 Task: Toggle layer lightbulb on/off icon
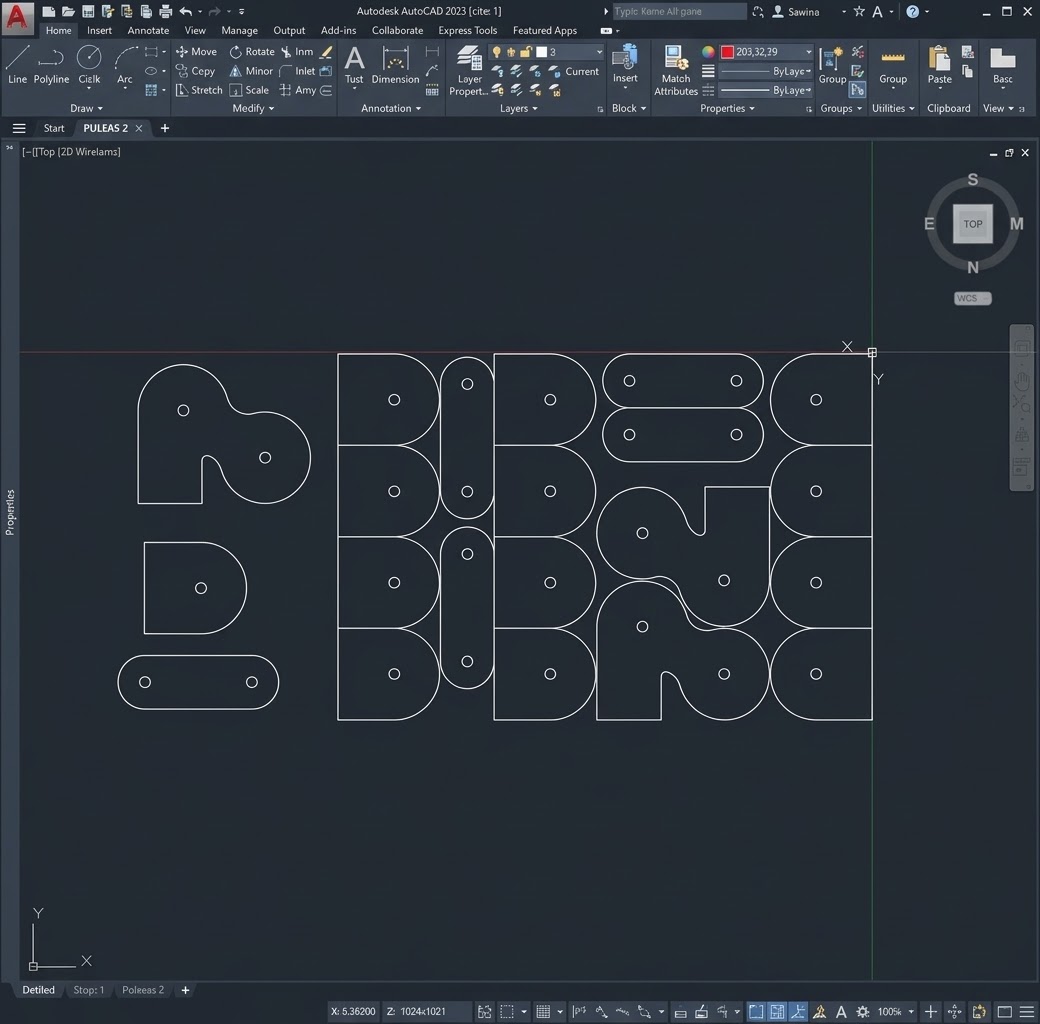point(496,52)
